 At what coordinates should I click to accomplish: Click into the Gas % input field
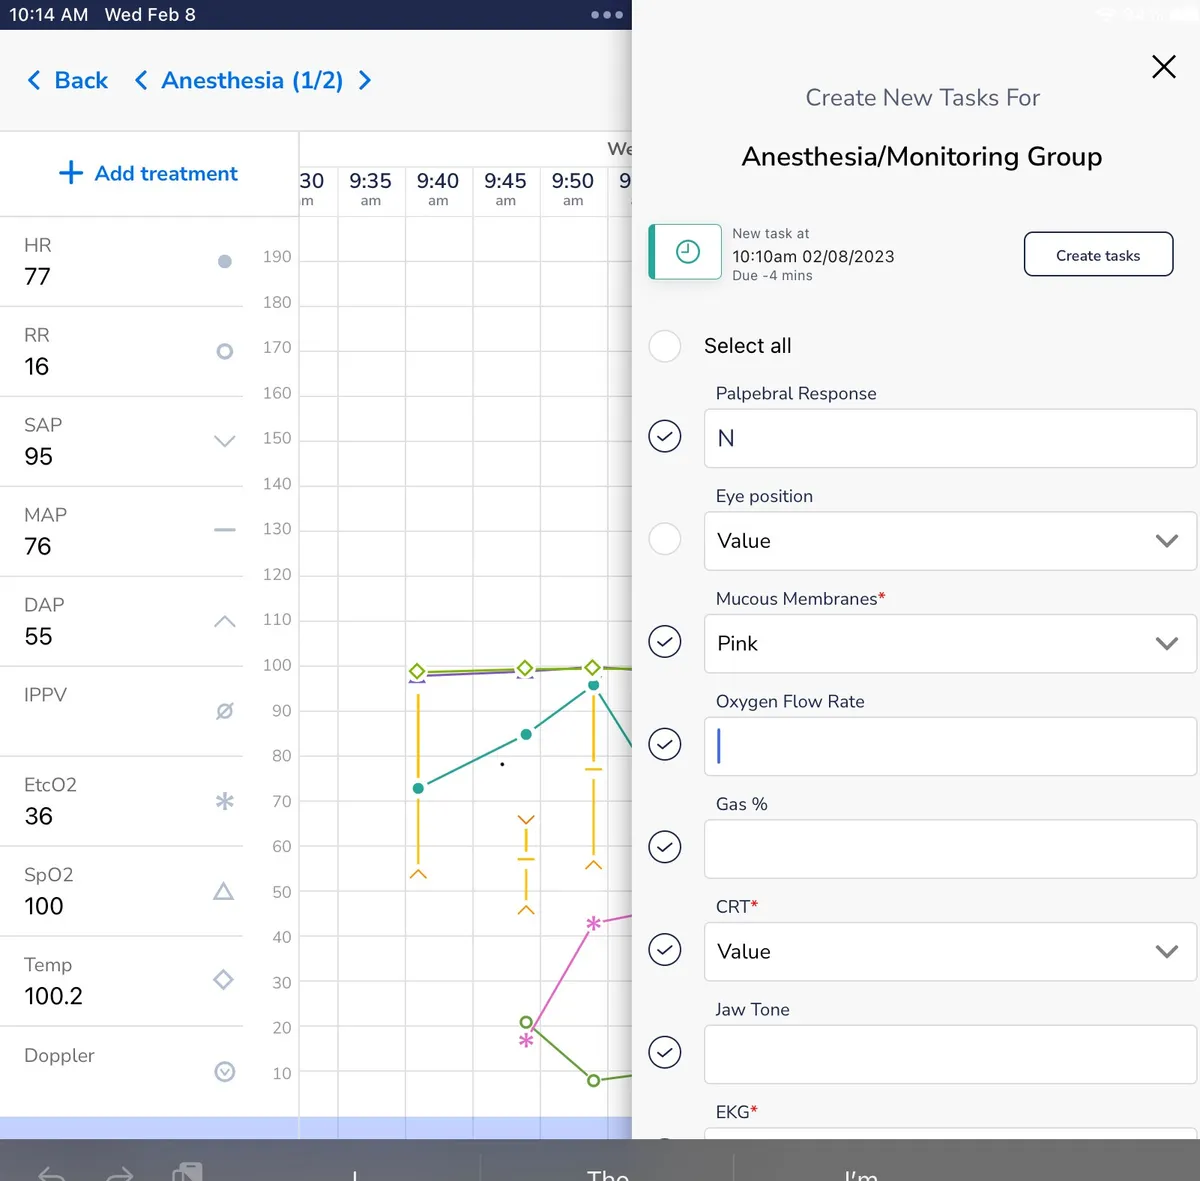point(950,849)
